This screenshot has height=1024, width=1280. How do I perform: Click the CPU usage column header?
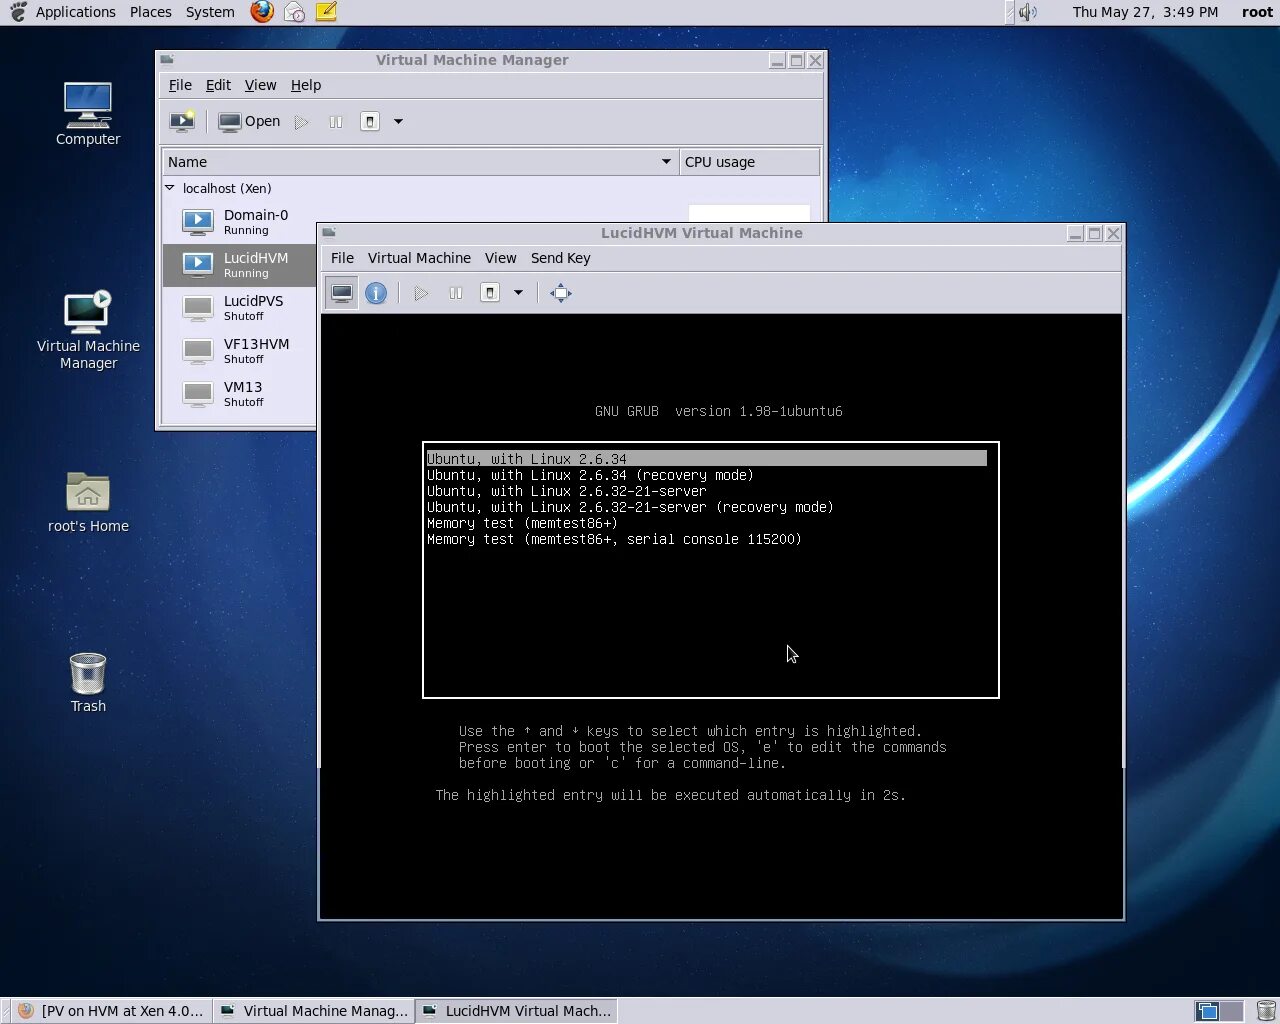[x=749, y=162]
